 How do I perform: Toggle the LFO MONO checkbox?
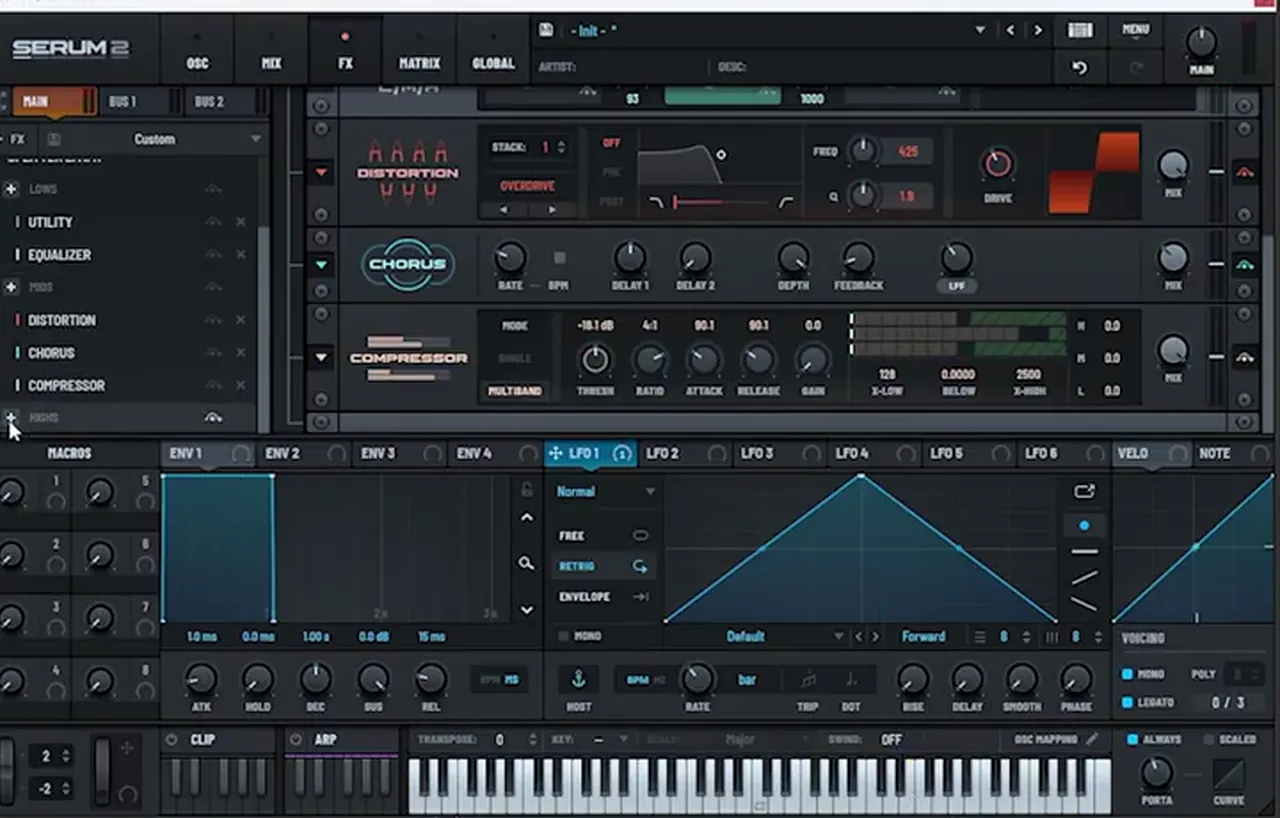coord(563,636)
